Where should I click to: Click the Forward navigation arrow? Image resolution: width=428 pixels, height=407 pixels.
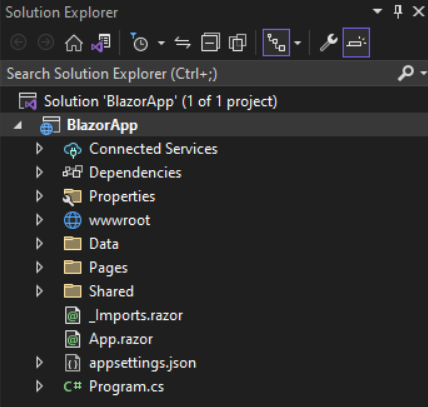(x=46, y=43)
